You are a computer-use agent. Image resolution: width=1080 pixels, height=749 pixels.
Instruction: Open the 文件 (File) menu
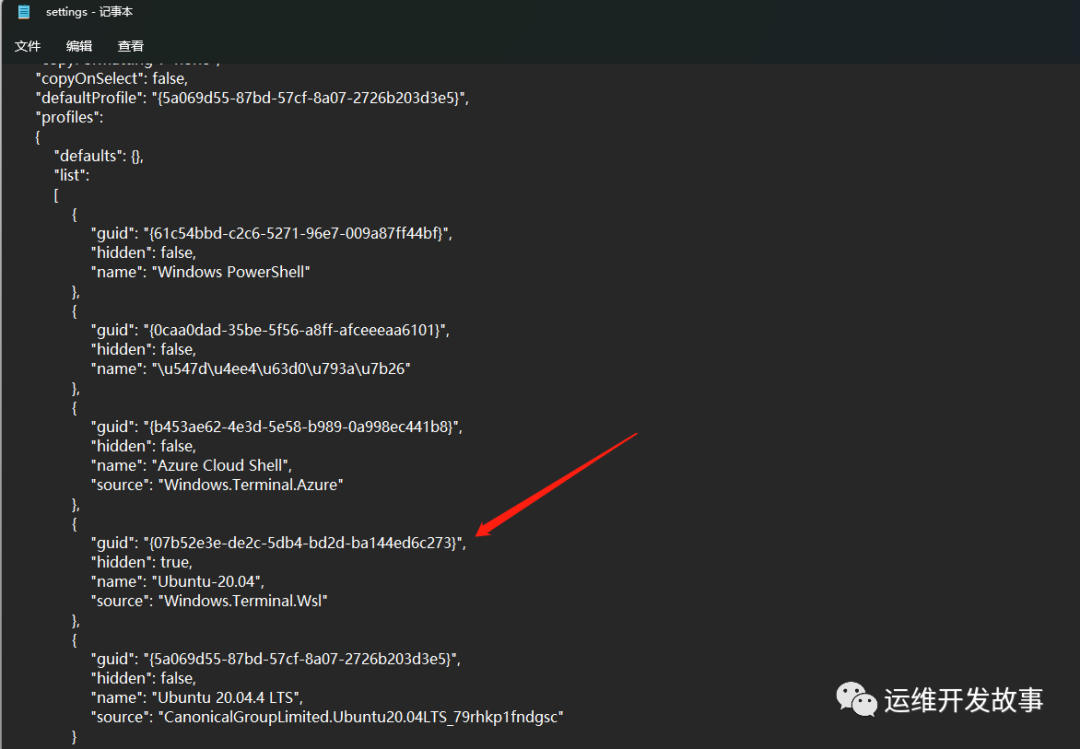pos(28,46)
